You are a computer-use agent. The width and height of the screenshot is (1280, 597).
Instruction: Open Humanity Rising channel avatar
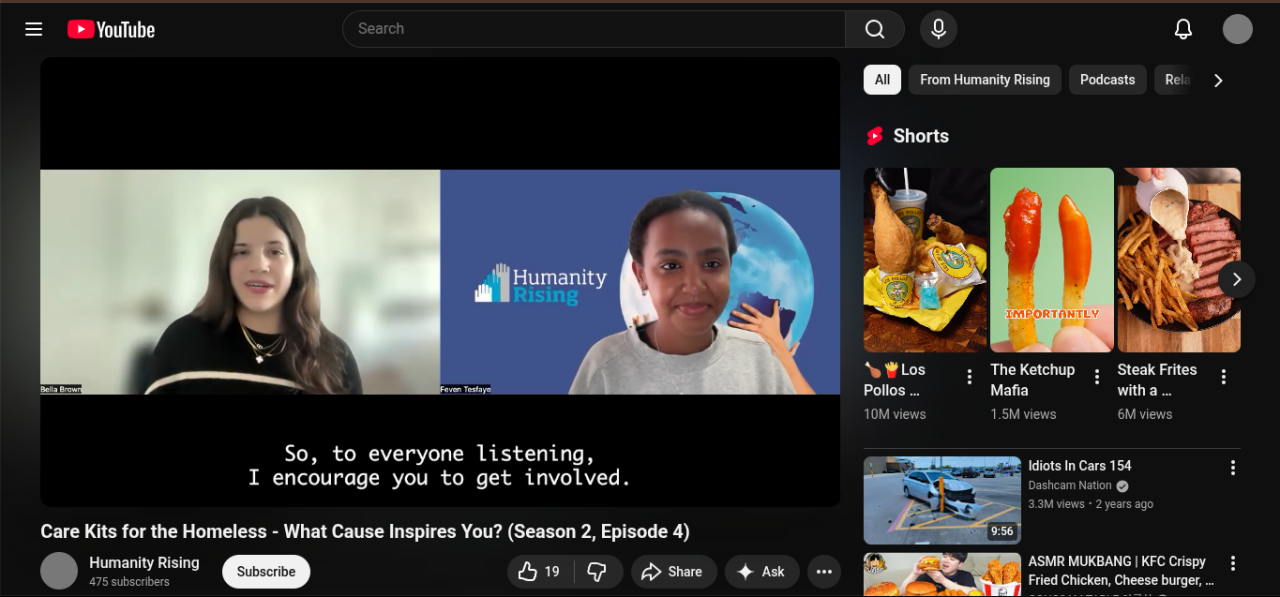coord(59,571)
